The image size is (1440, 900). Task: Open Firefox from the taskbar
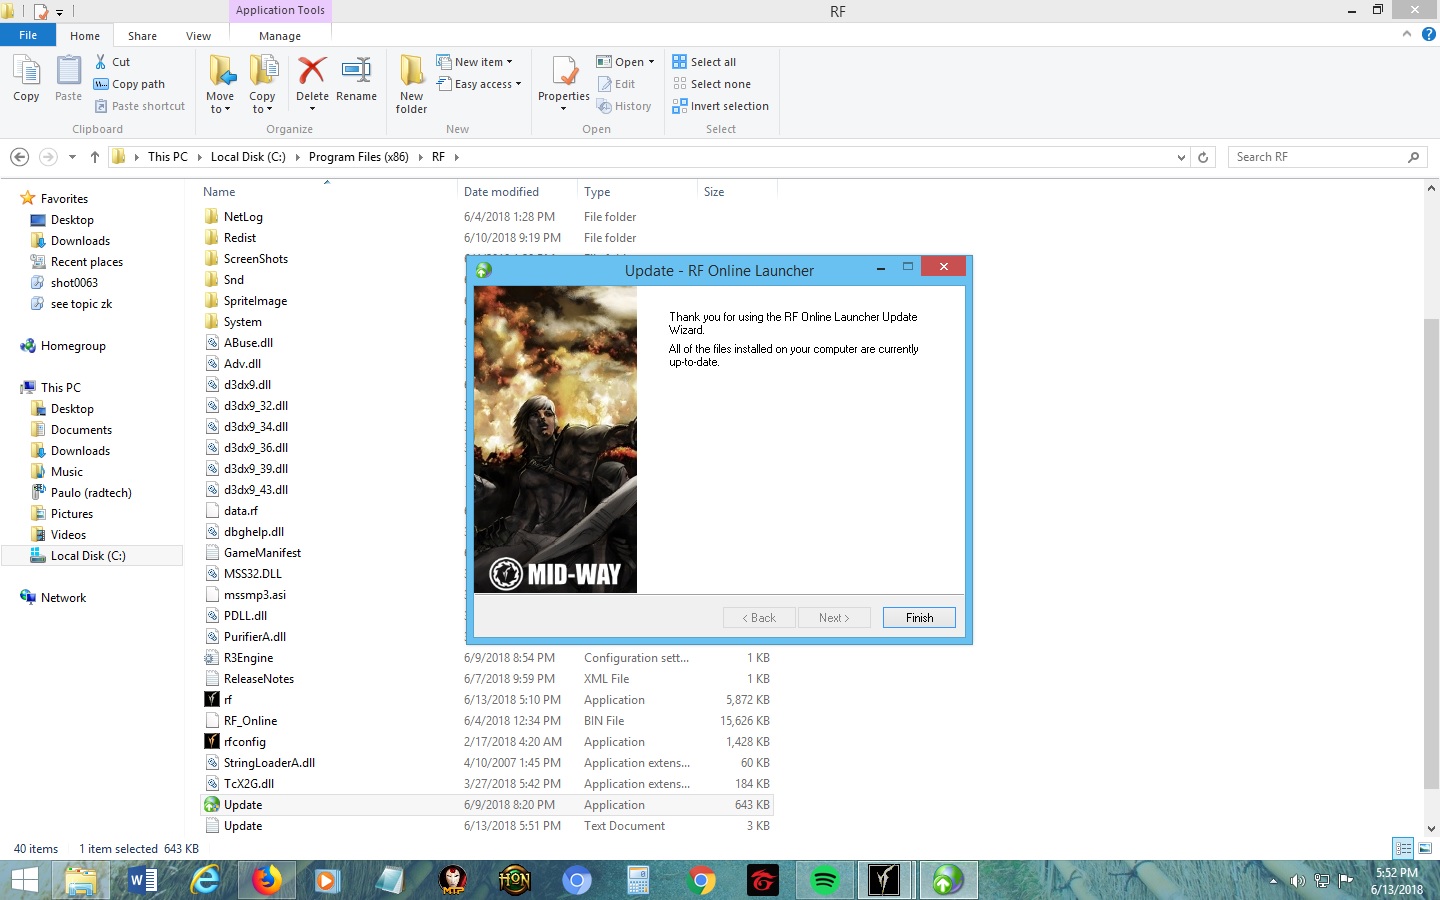click(x=266, y=880)
